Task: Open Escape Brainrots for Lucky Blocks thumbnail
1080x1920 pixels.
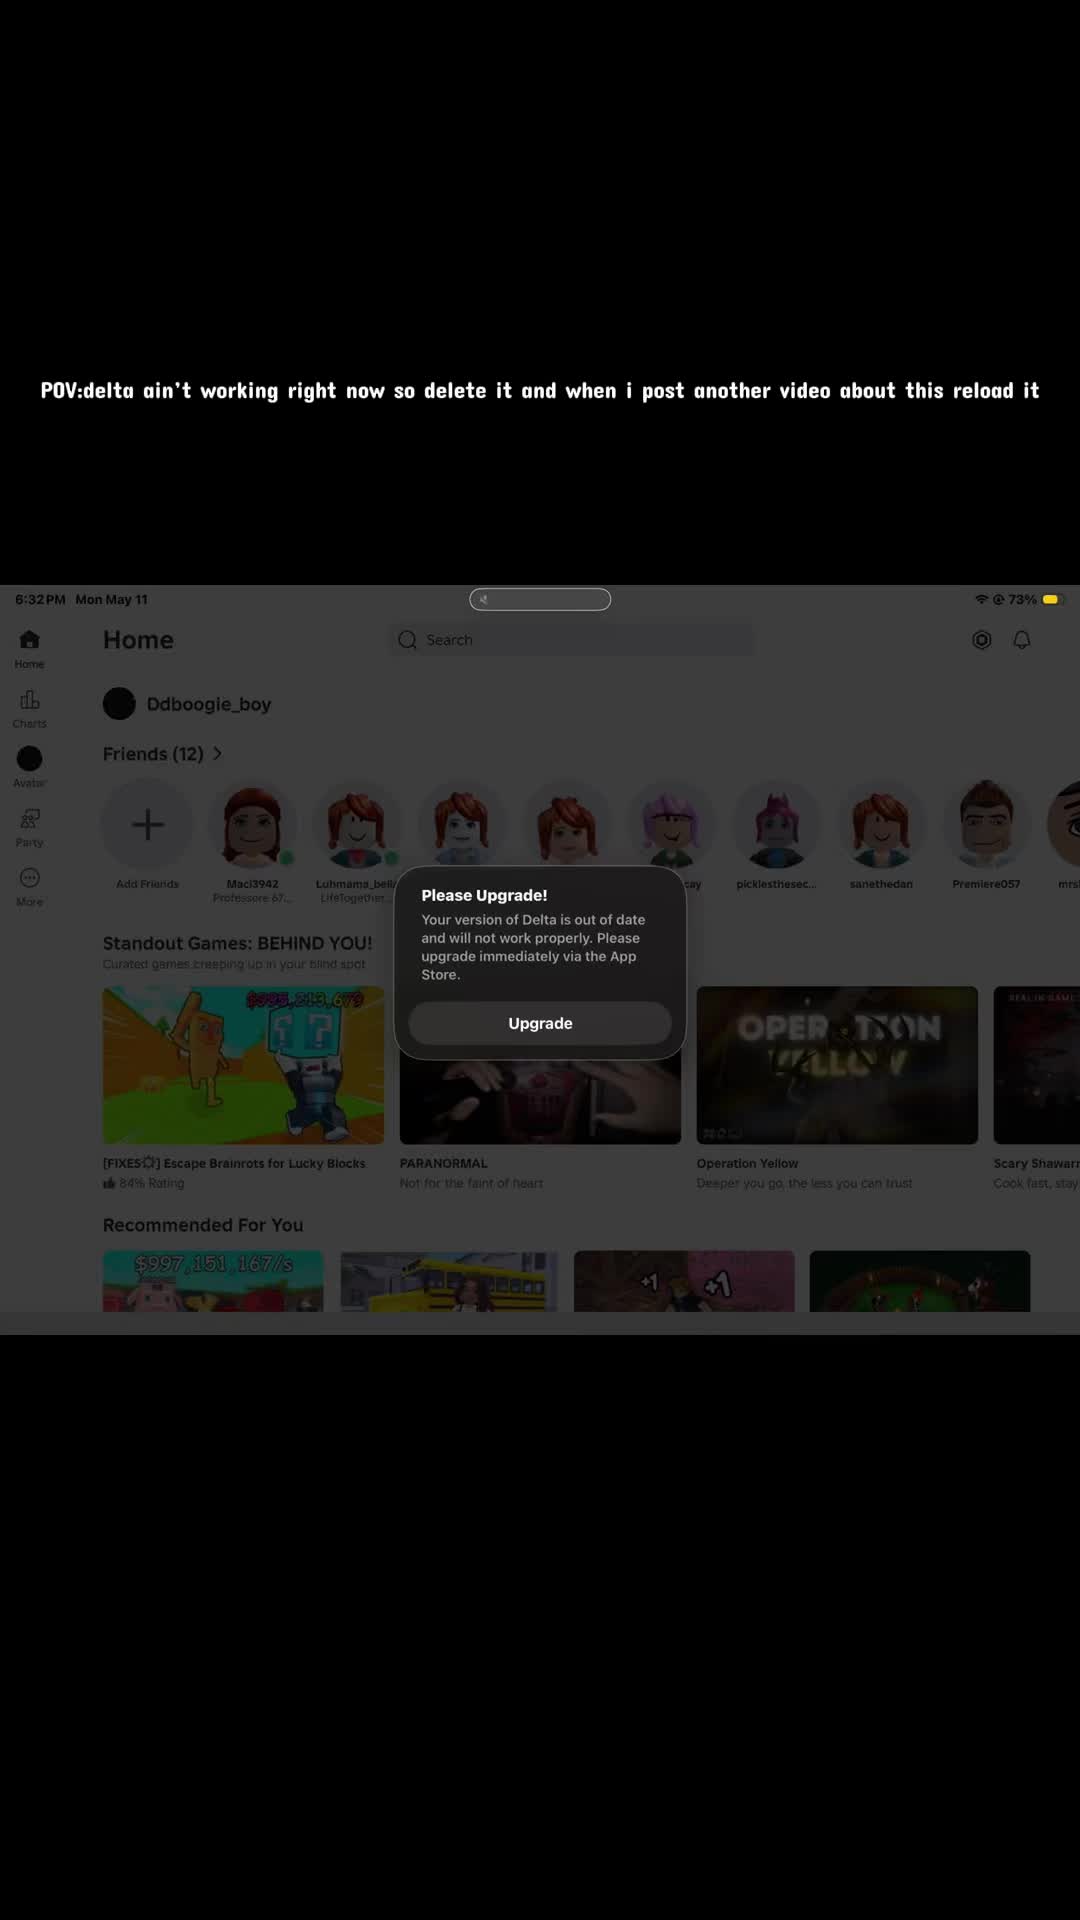Action: (x=243, y=1065)
